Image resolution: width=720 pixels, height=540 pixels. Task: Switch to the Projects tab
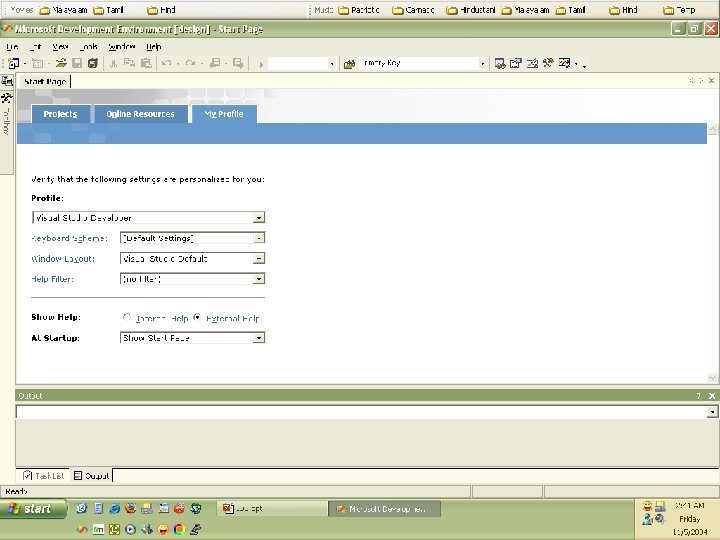click(60, 114)
